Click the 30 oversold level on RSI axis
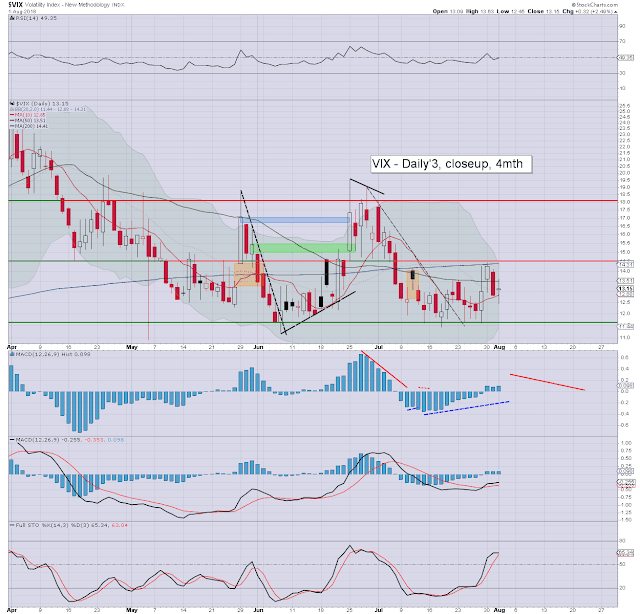The image size is (640, 614). 622,73
